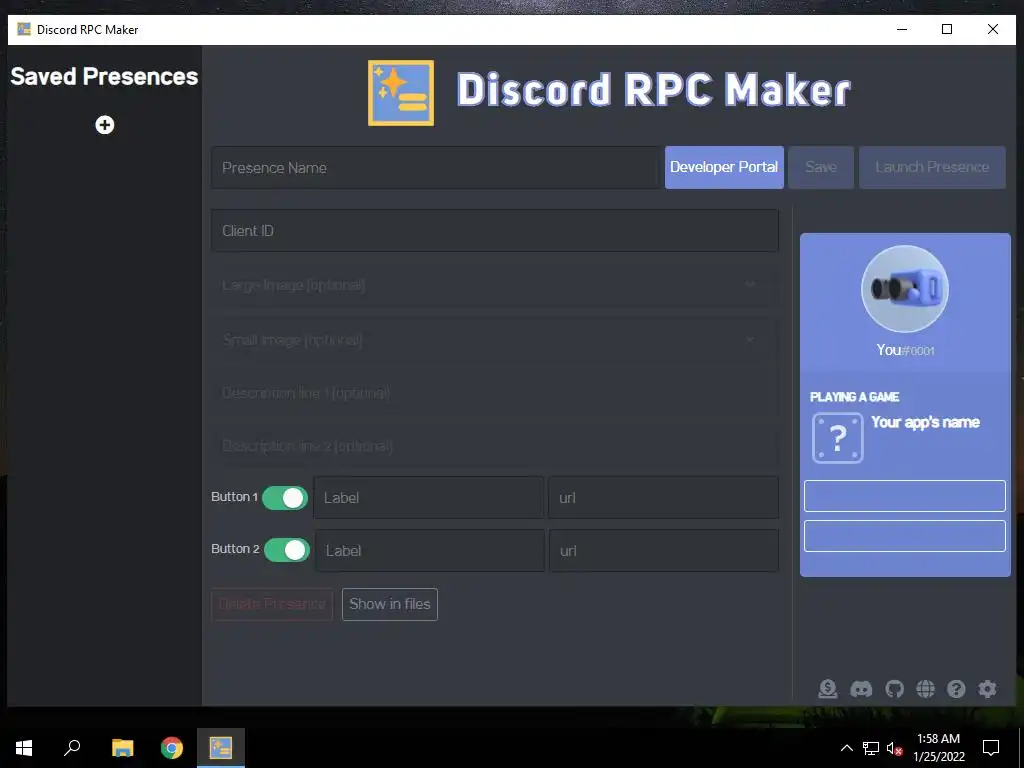Click the Save button
1024x768 pixels.
[821, 167]
